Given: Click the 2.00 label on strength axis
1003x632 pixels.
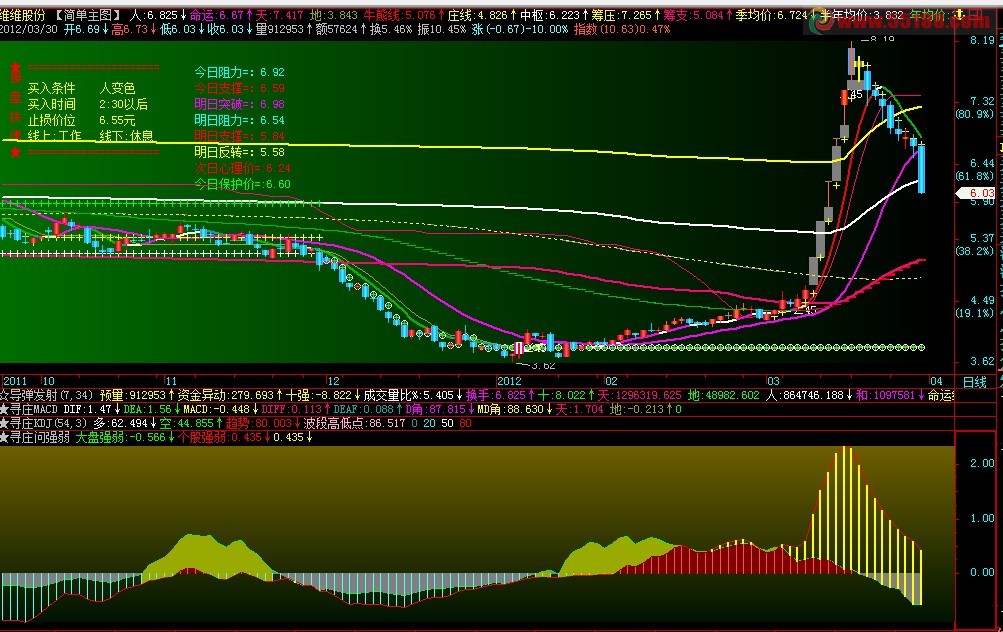Looking at the screenshot, I should tap(982, 463).
